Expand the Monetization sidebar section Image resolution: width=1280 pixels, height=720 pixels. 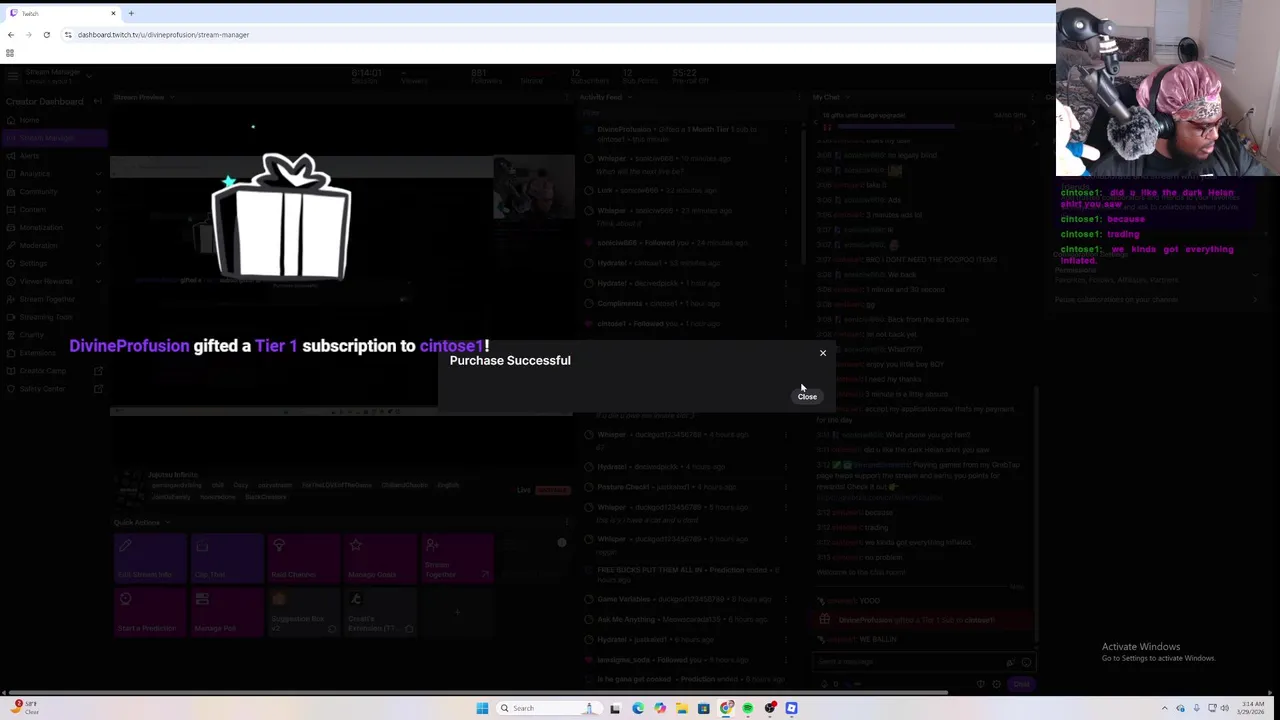coord(55,228)
